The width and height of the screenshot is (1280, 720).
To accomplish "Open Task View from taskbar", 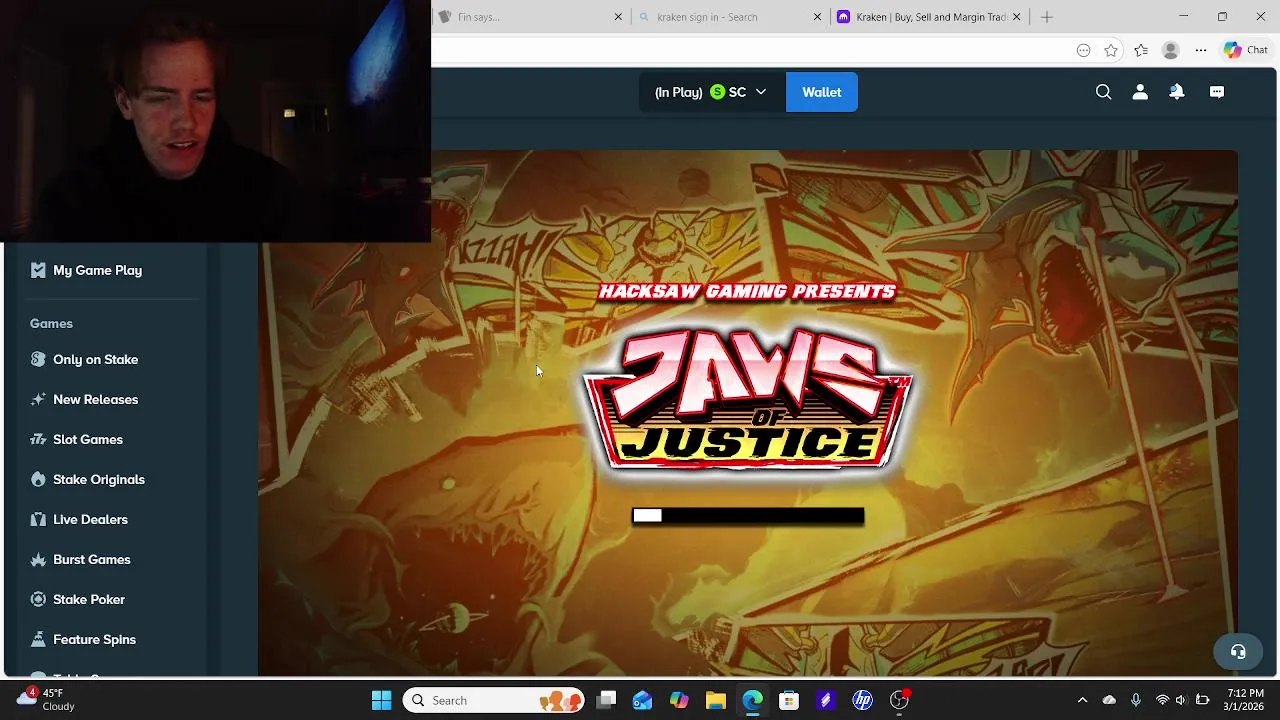I will tap(606, 700).
